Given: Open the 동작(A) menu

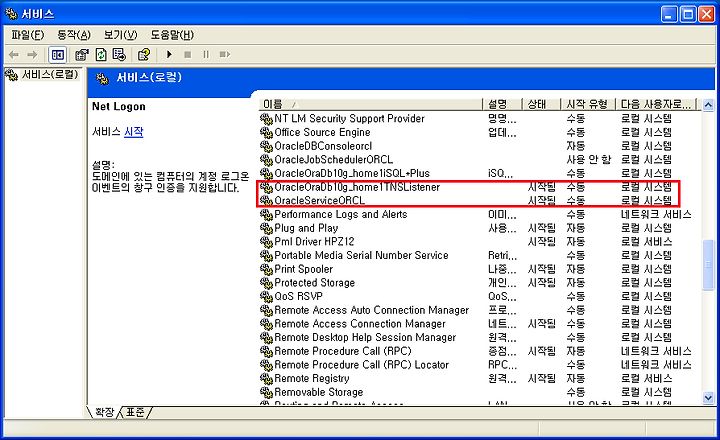Looking at the screenshot, I should click(x=74, y=35).
